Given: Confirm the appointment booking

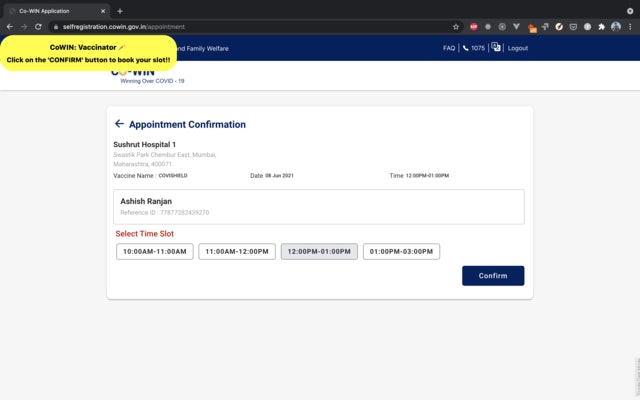Looking at the screenshot, I should point(493,276).
